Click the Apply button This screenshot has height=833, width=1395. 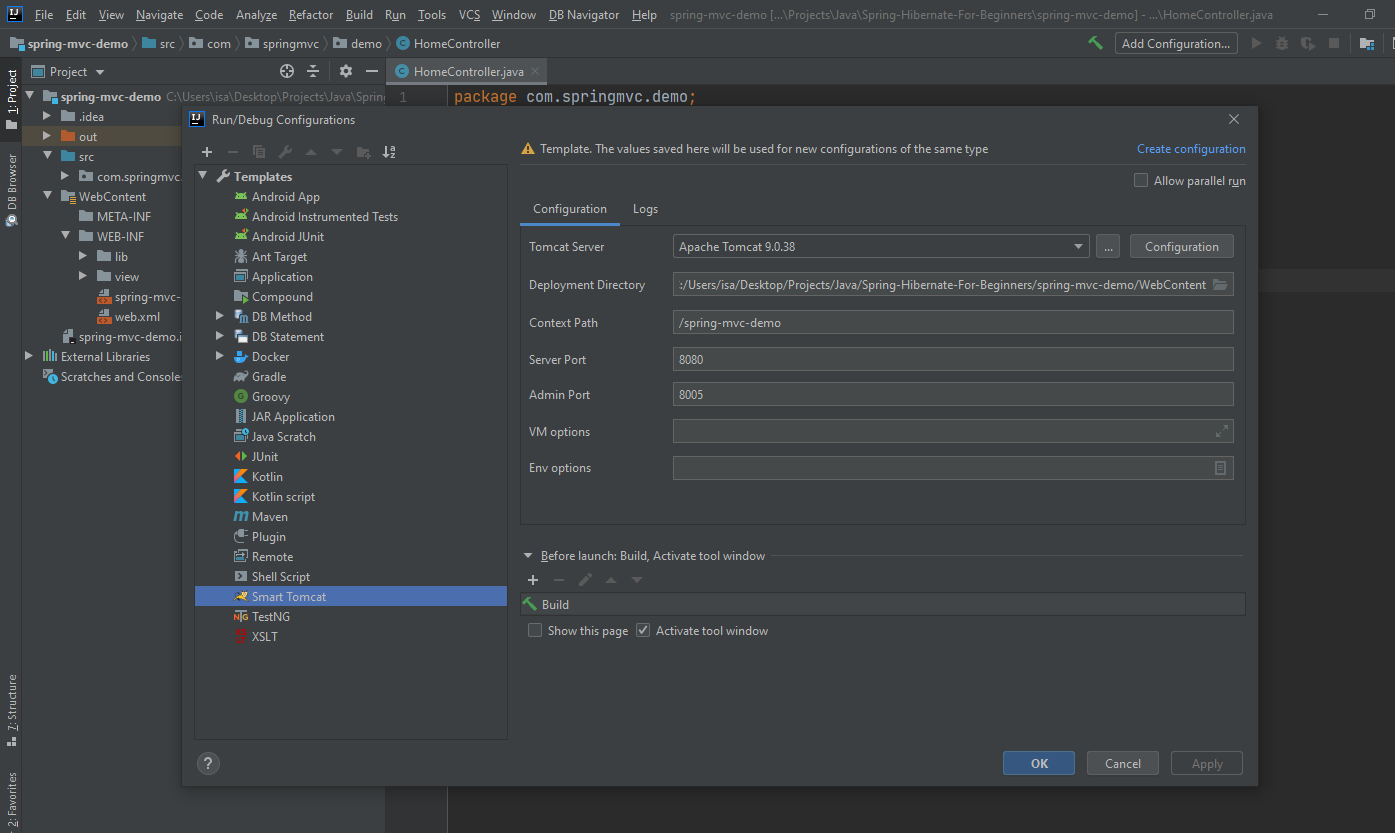click(1207, 763)
